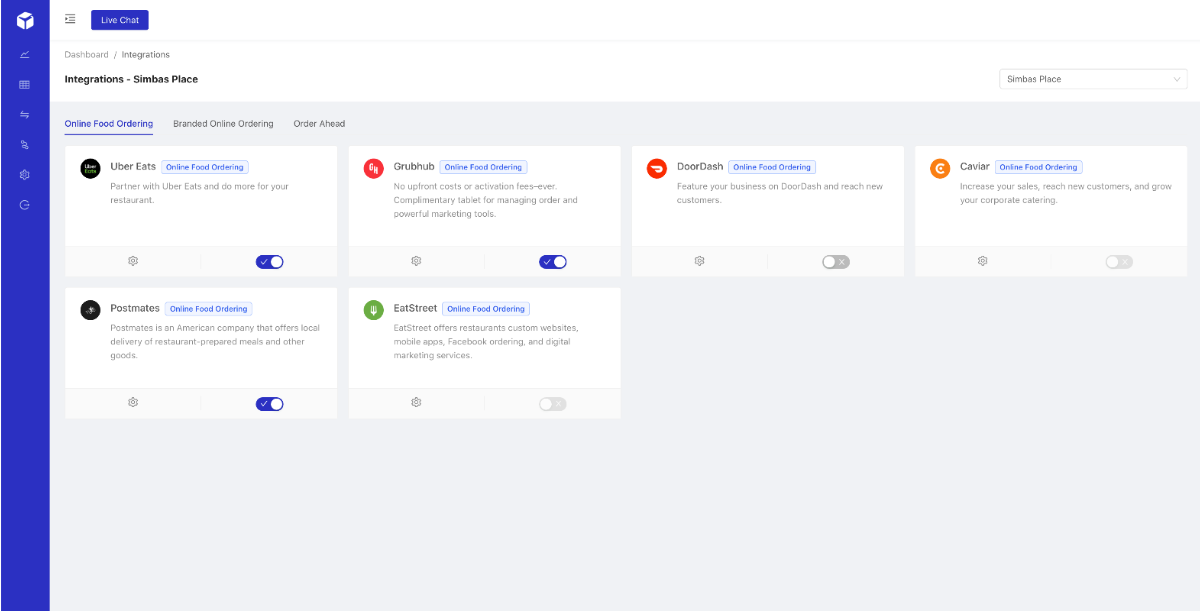Collapse the sidebar menu fold icon
The width and height of the screenshot is (1200, 611).
(70, 19)
